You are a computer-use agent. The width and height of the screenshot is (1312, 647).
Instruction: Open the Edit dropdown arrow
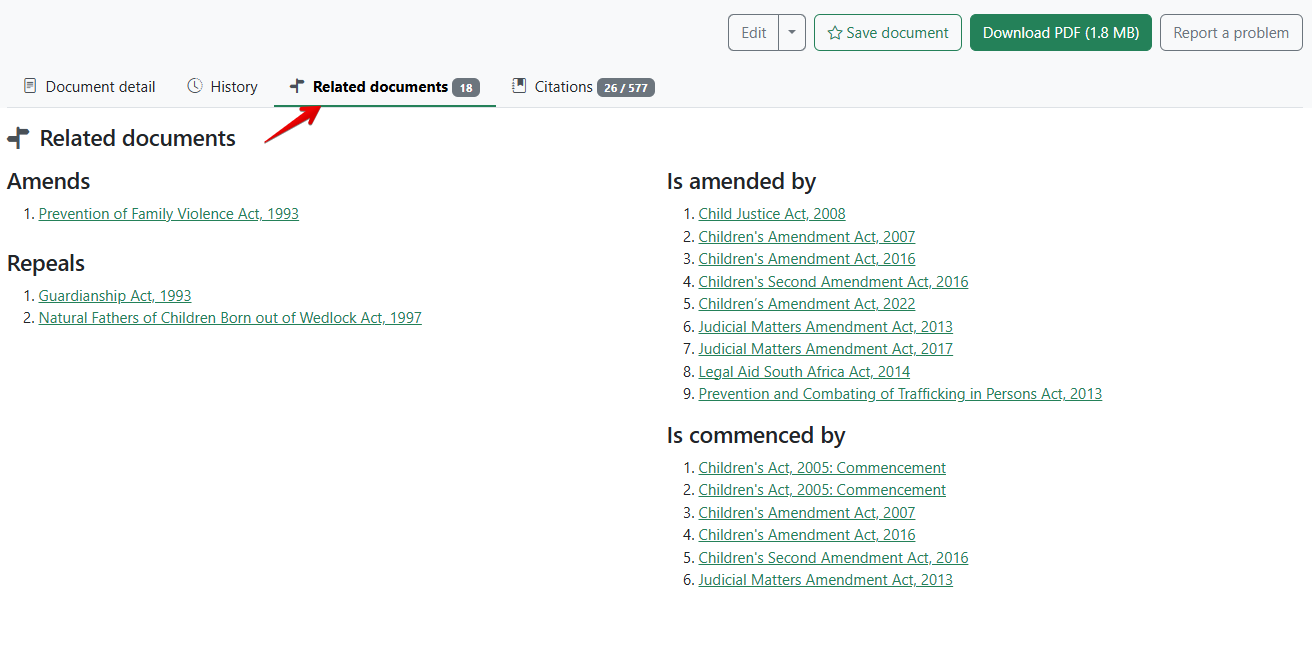(791, 33)
